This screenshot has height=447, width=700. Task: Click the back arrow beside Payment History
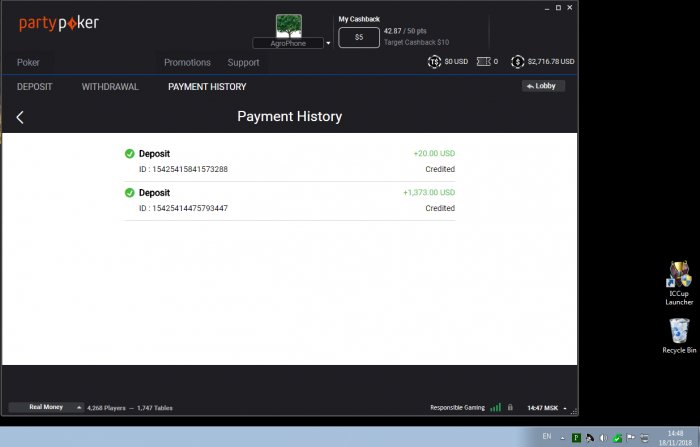20,117
